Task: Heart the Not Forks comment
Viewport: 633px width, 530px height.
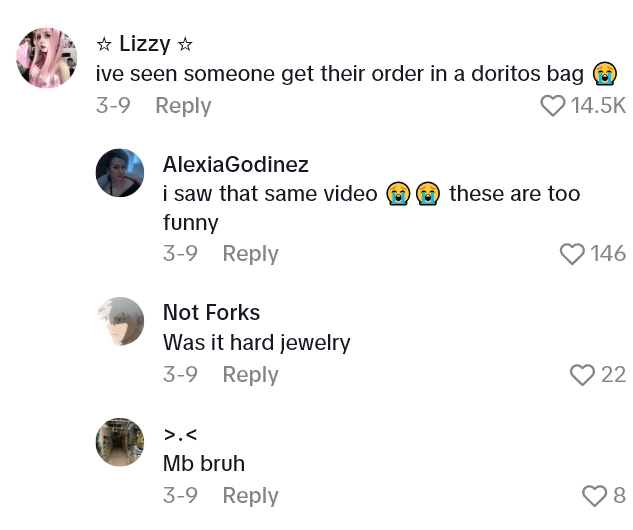Action: click(582, 375)
